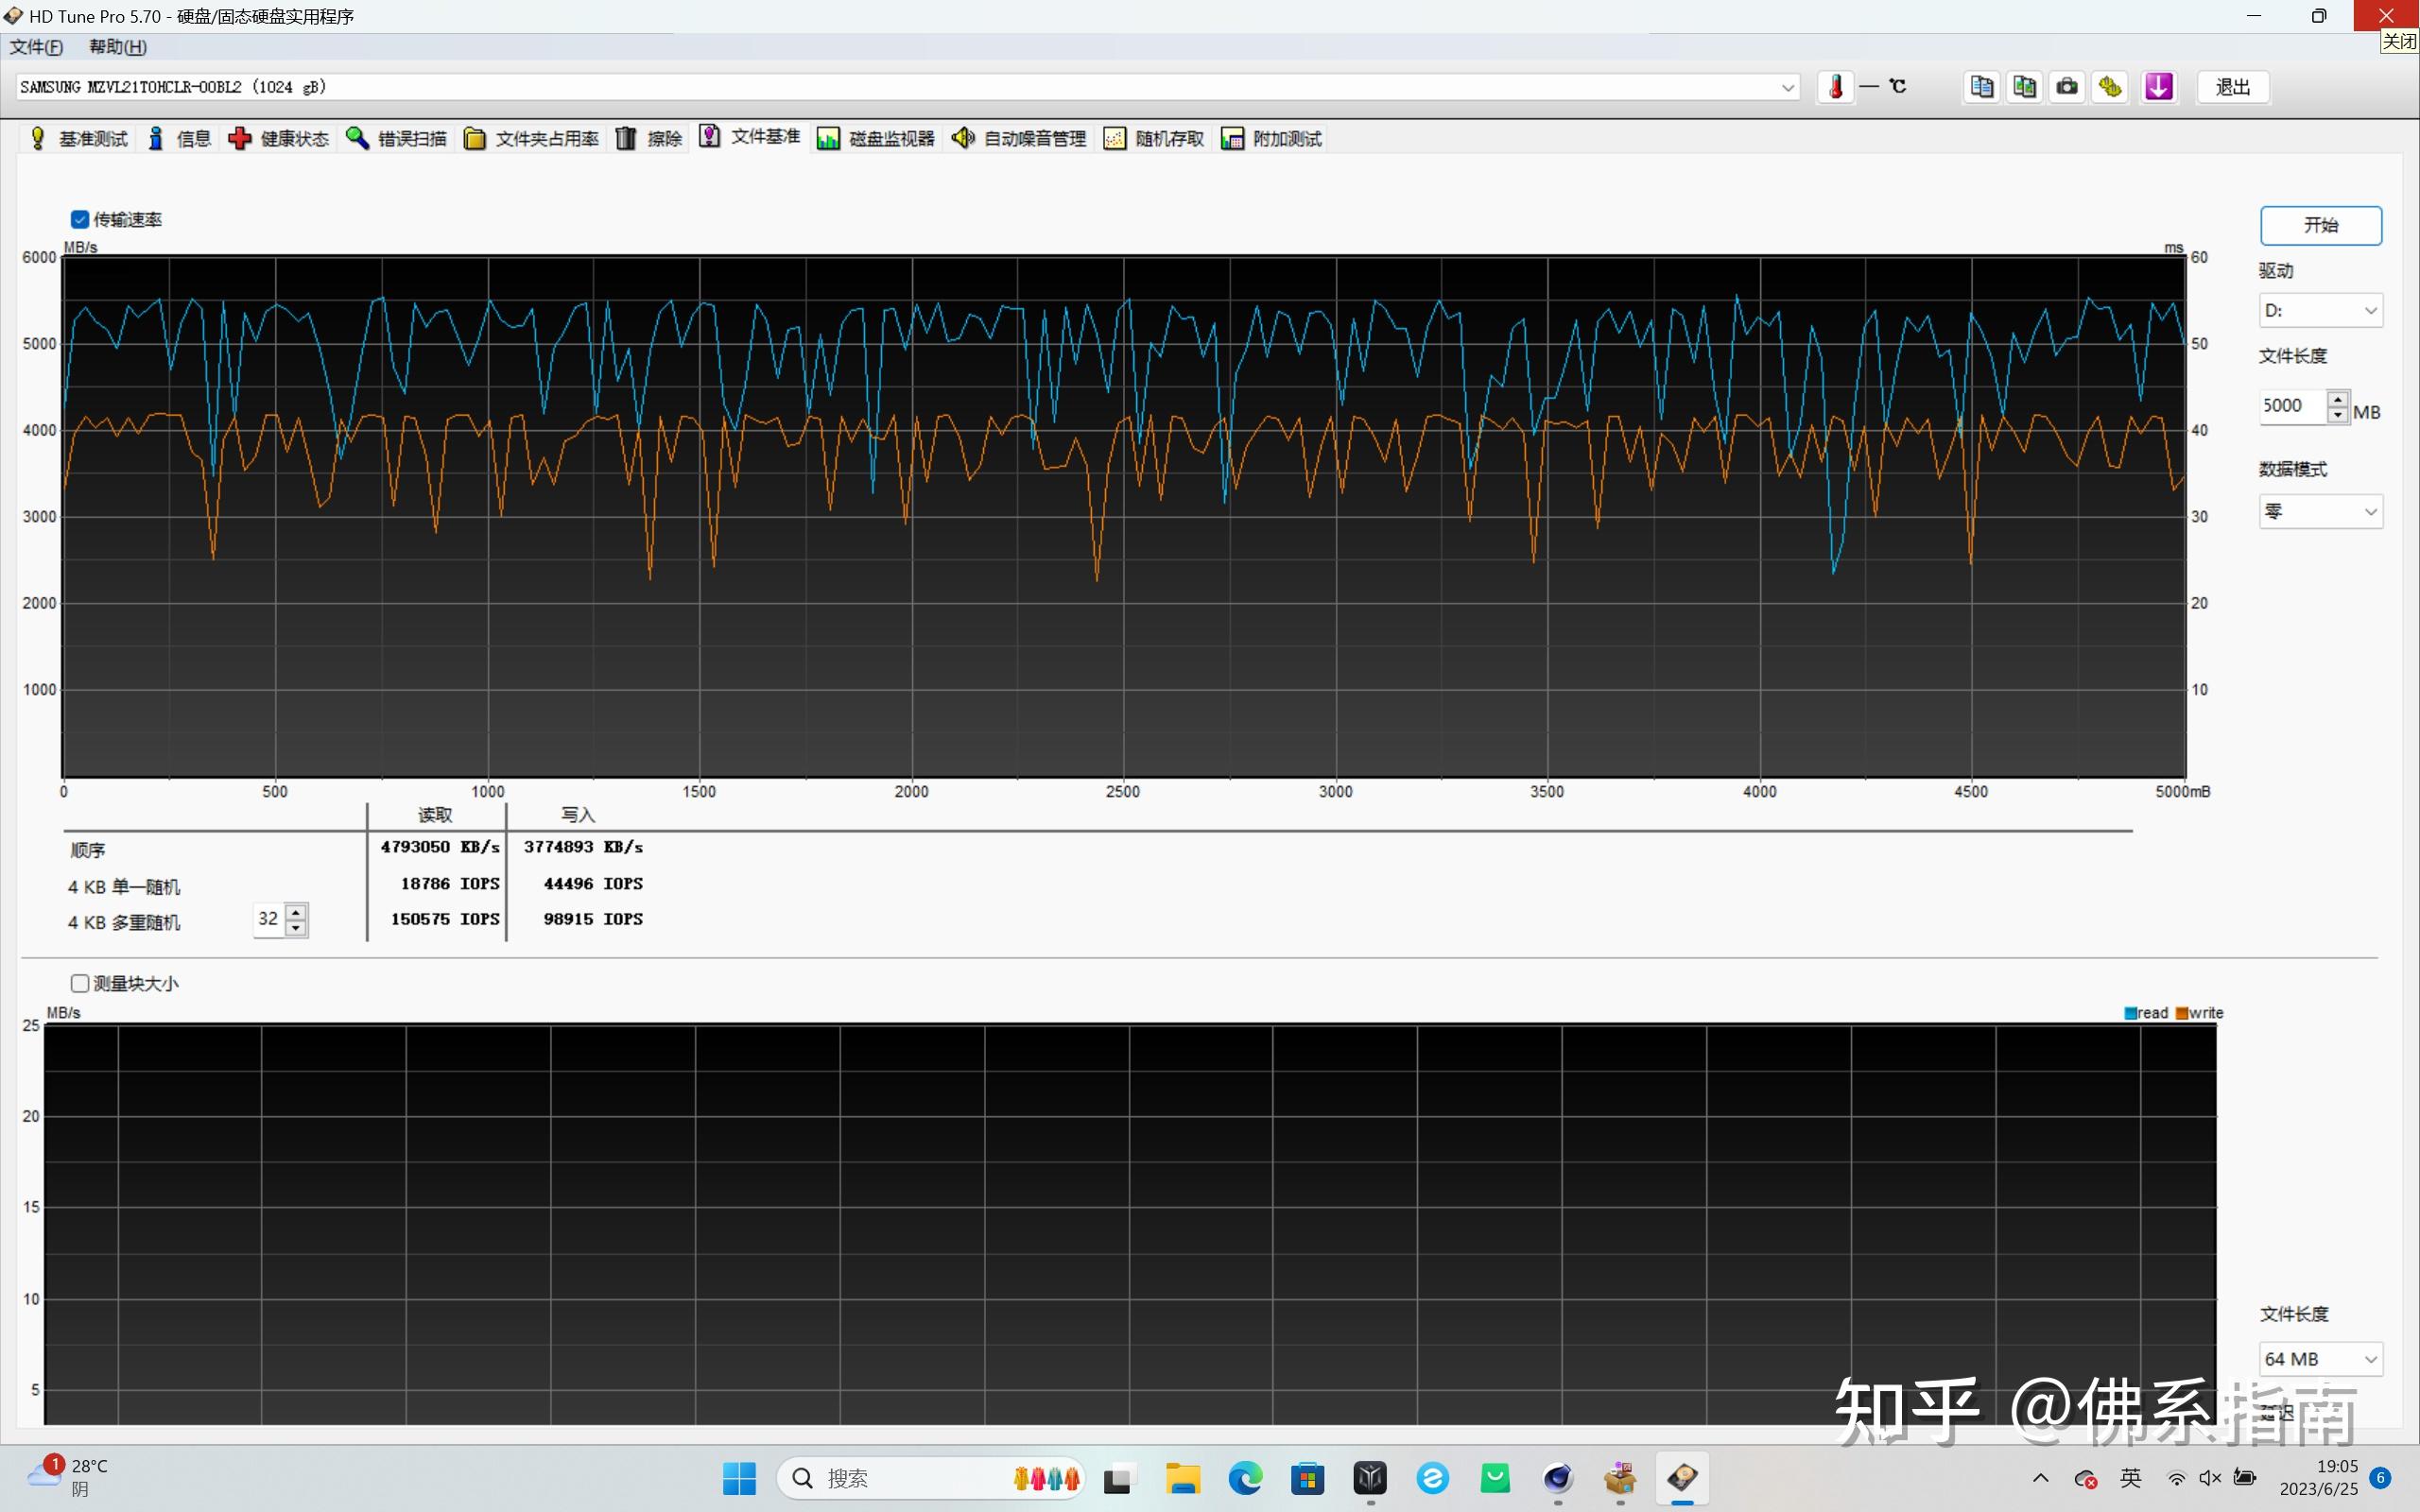Click the magenta download arrow icon
The height and width of the screenshot is (1512, 2420).
point(2159,87)
